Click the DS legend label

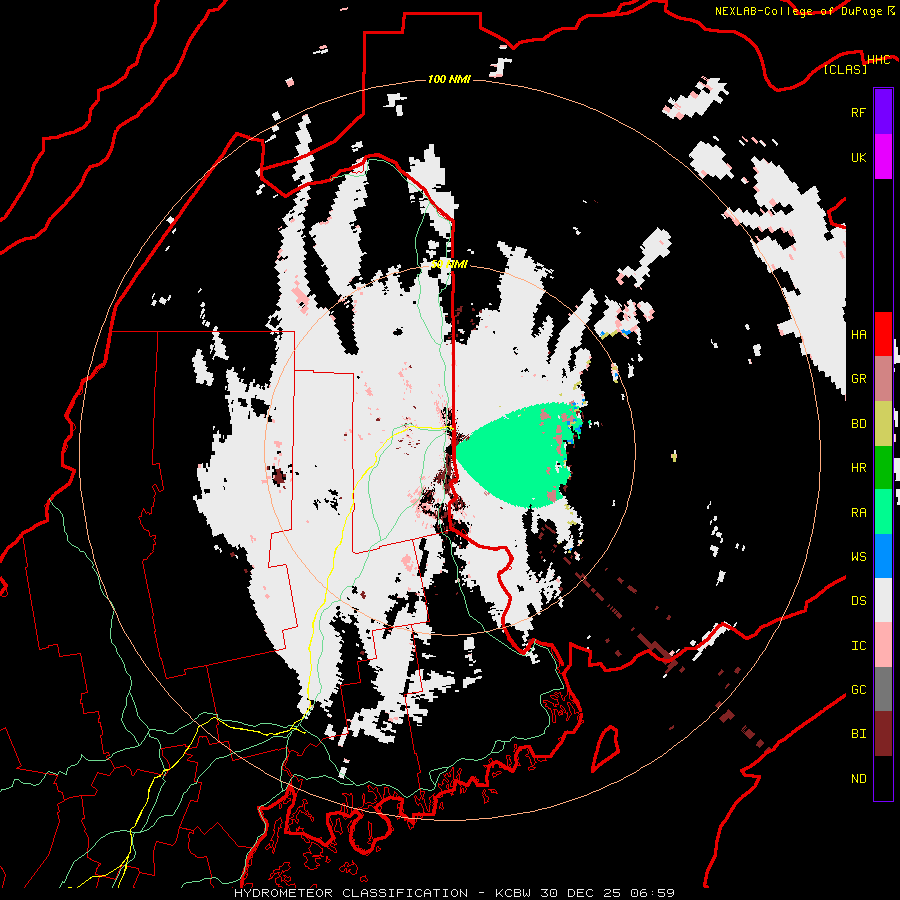[858, 601]
